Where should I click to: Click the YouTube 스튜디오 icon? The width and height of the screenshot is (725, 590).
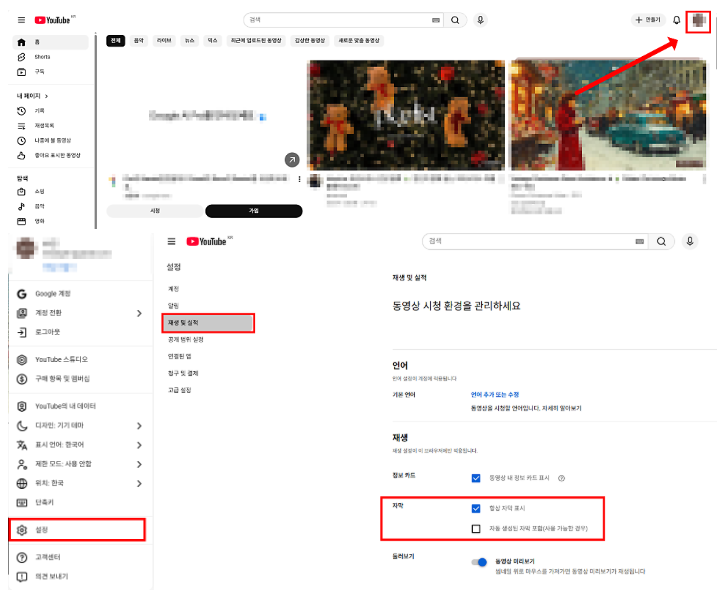pyautogui.click(x=22, y=359)
